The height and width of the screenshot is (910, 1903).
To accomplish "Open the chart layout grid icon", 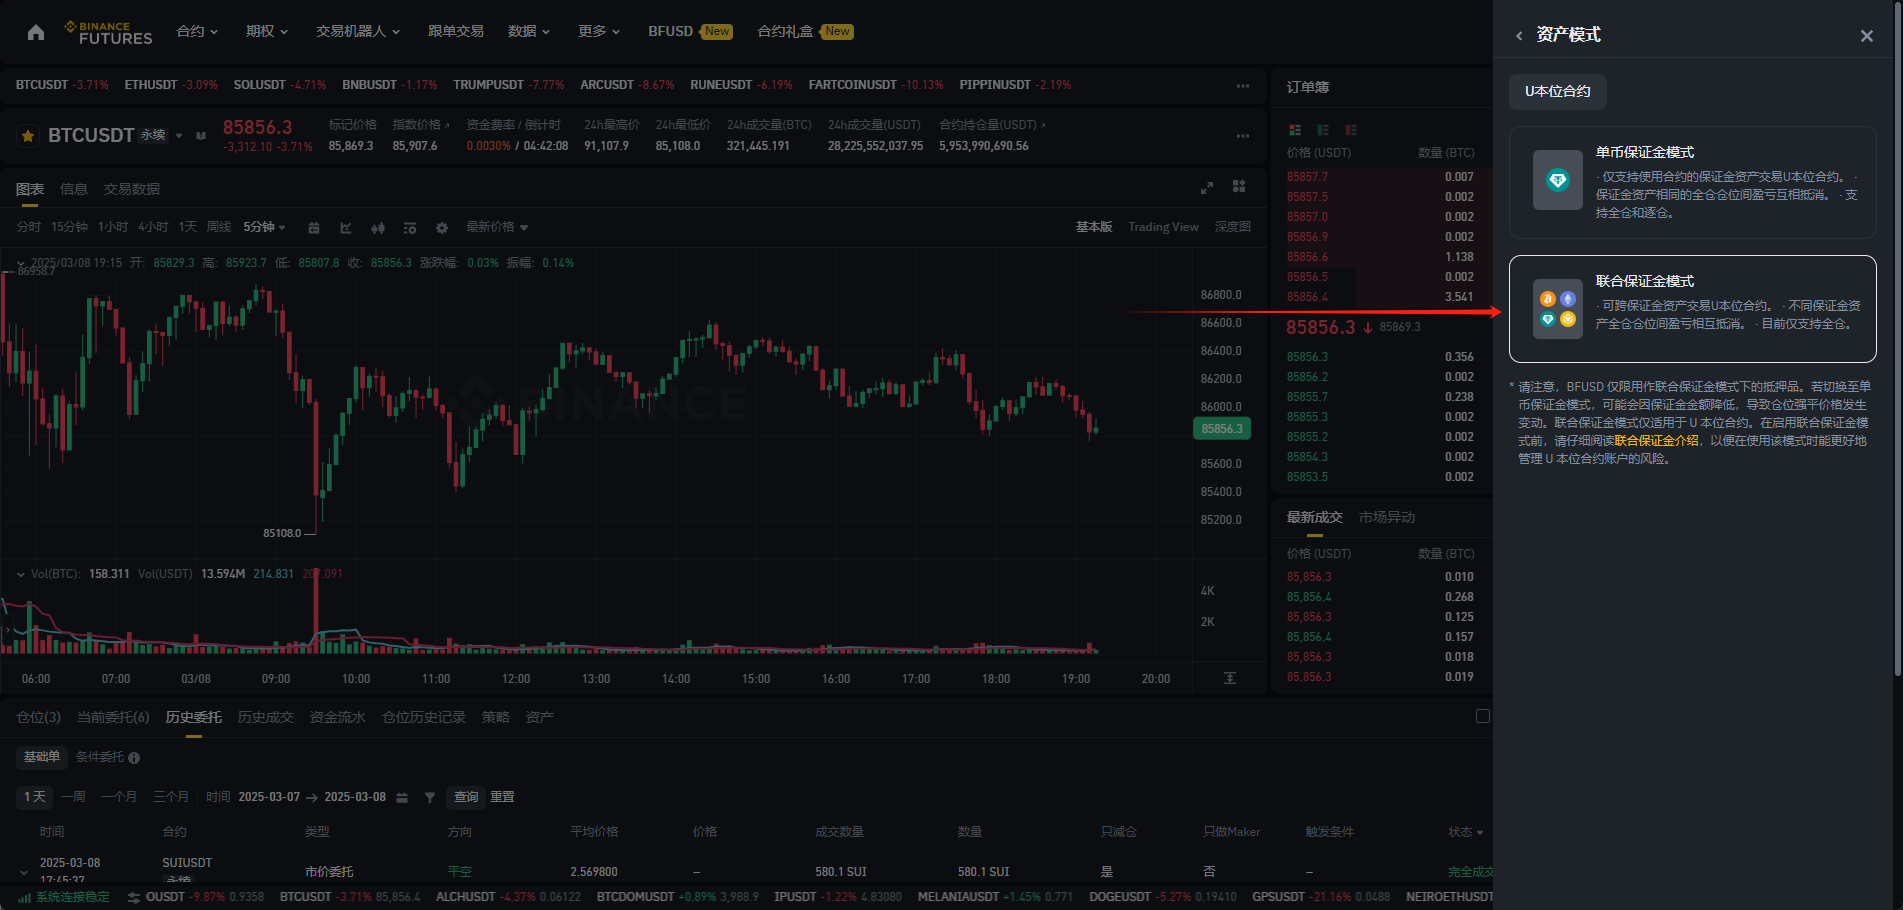I will click(1239, 187).
